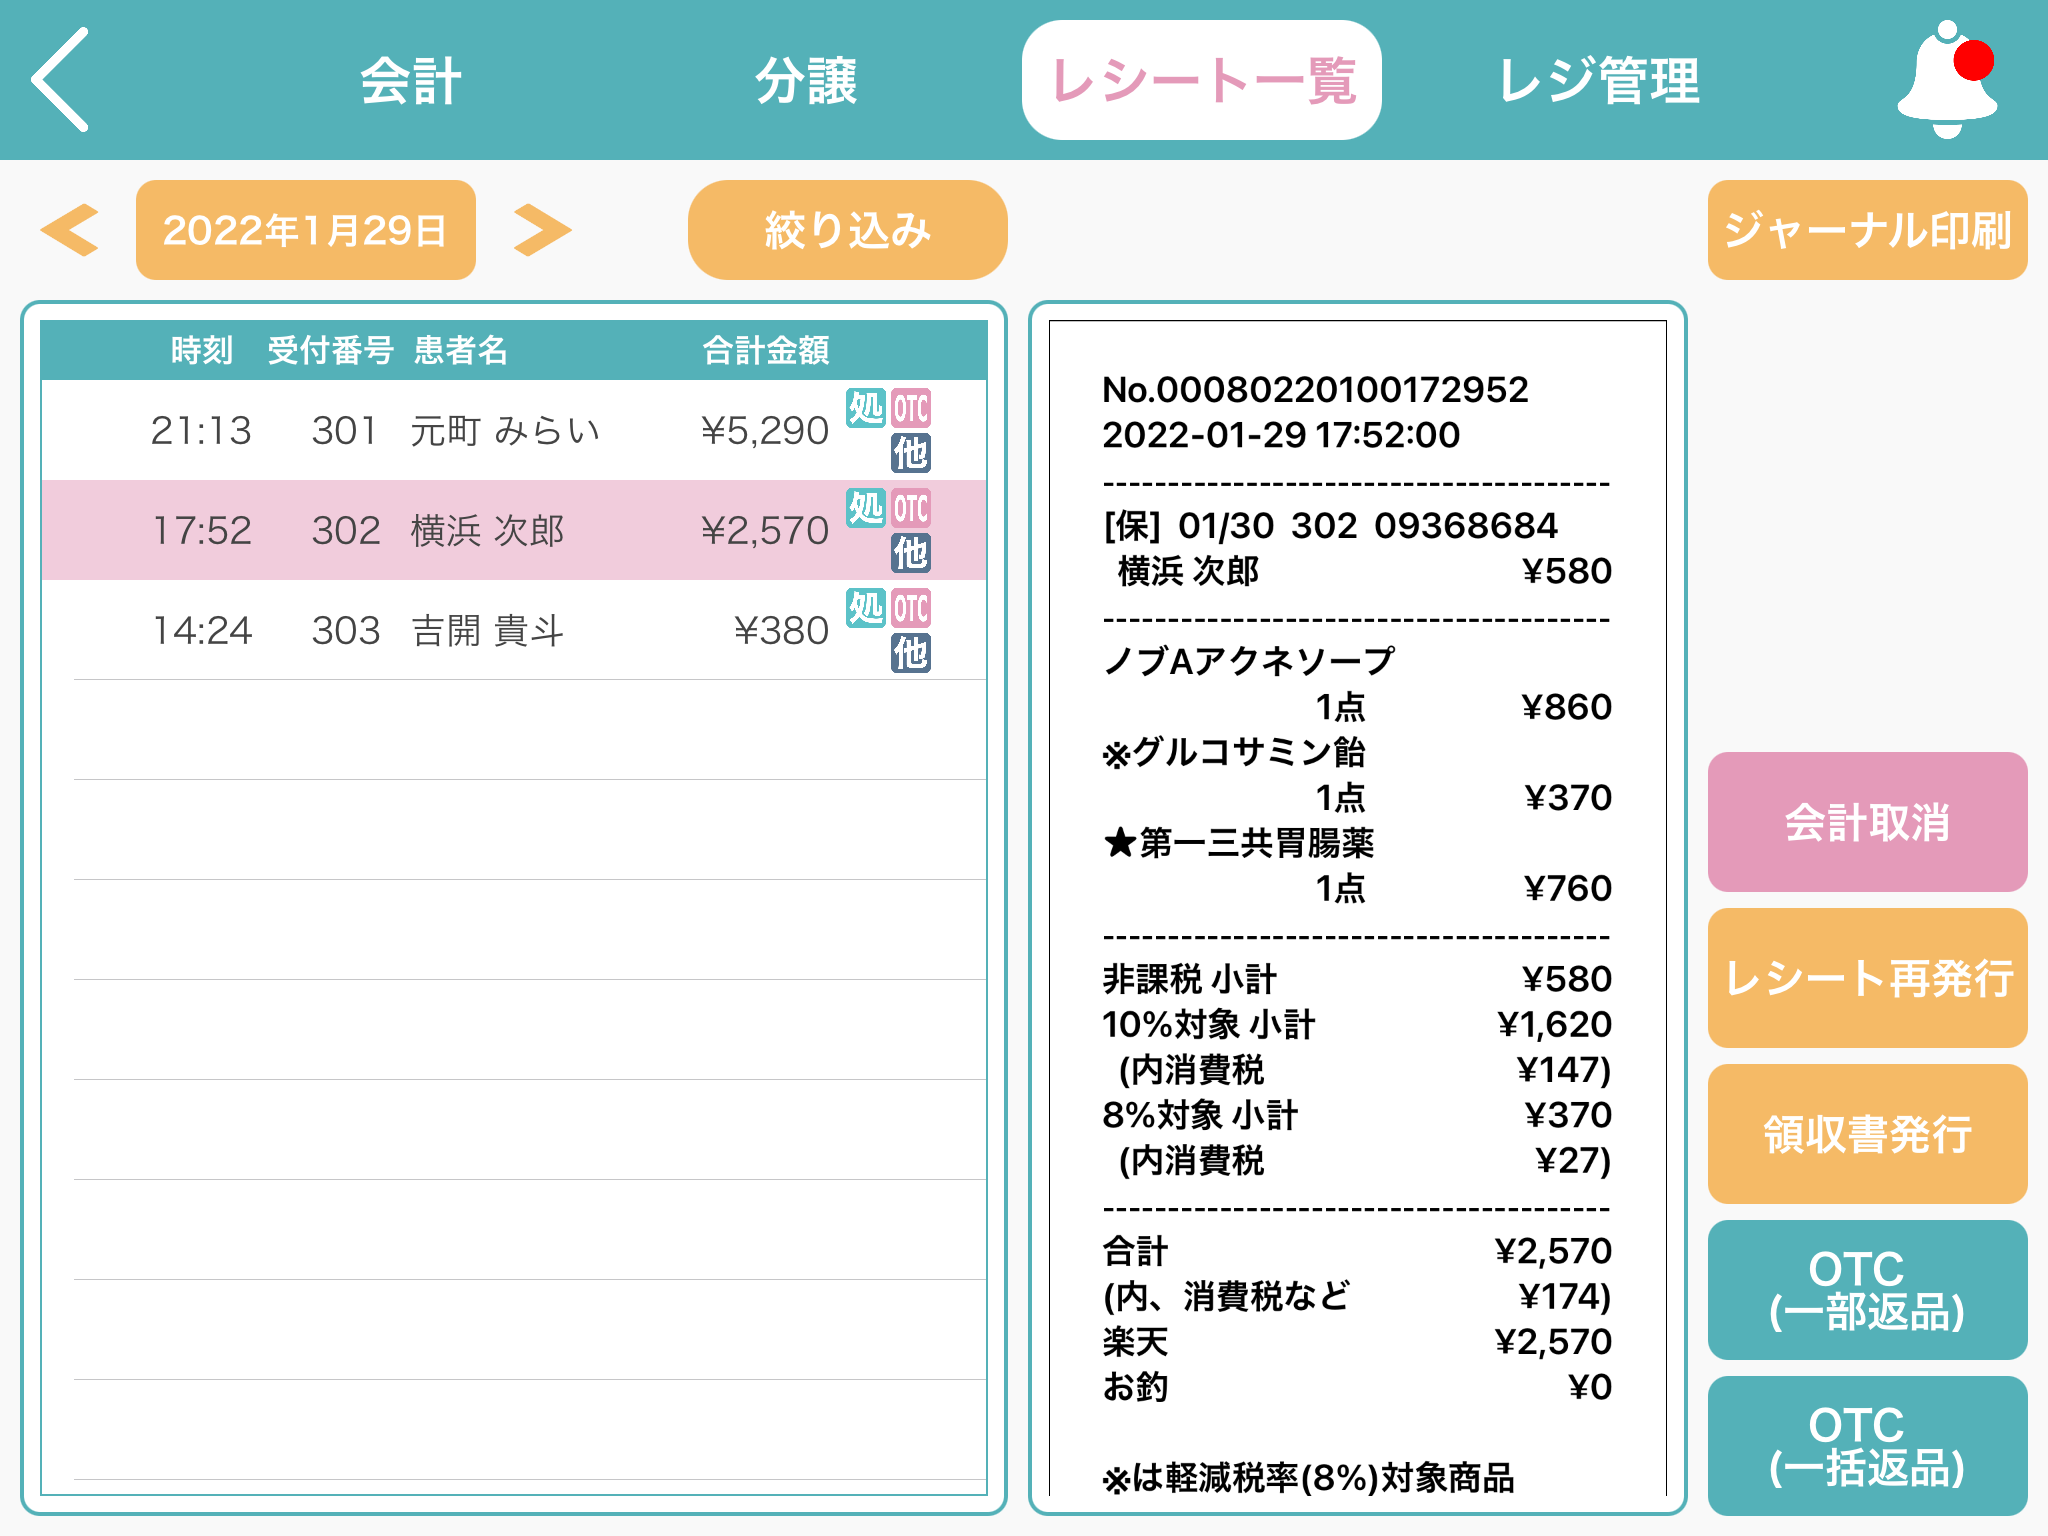Click the 処 badge on 横浜 次郎 row
The width and height of the screenshot is (2048, 1536).
[x=866, y=508]
